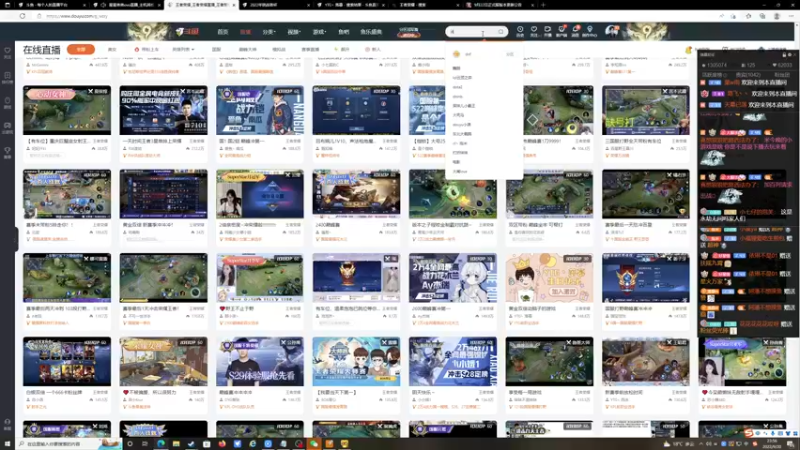
Task: Open the 缺号打 stream thumbnail
Action: point(645,110)
